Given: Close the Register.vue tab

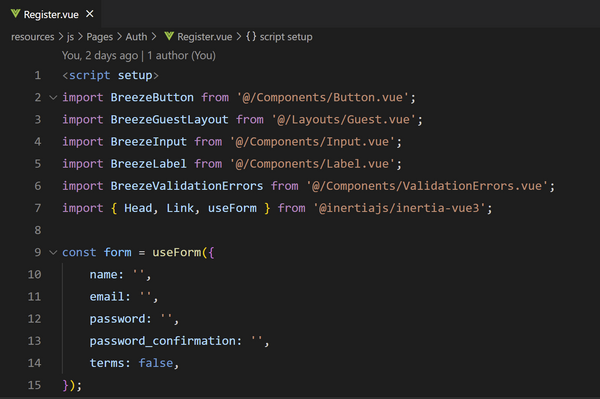Looking at the screenshot, I should [90, 14].
